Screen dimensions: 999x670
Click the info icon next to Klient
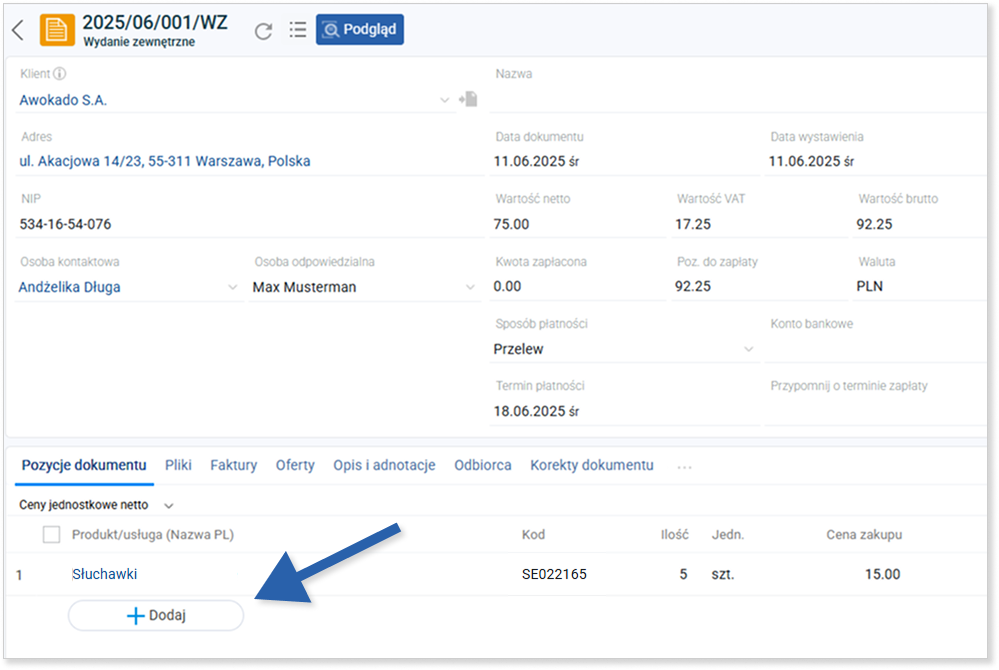pos(59,73)
